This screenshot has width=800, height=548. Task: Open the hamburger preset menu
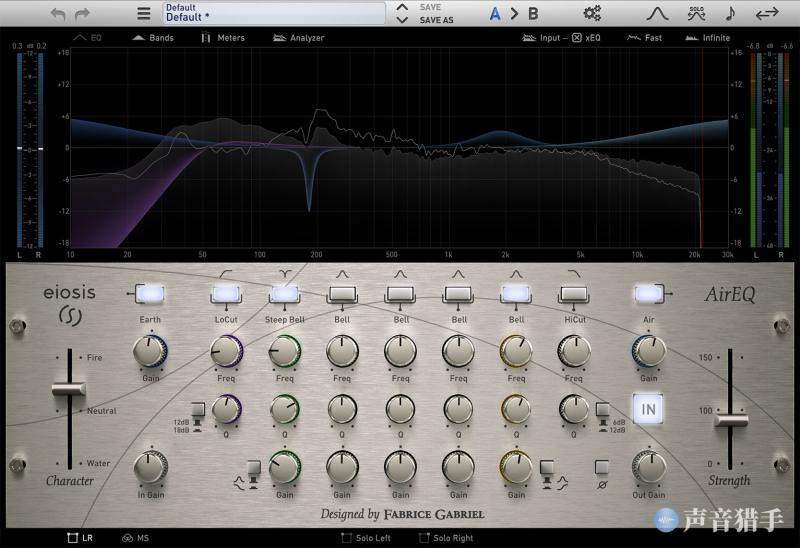coord(144,13)
